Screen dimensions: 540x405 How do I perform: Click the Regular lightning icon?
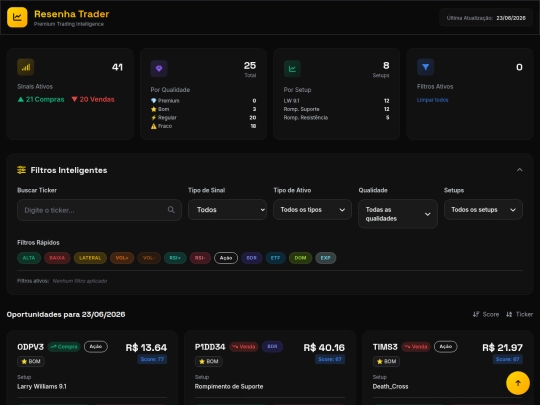154,117
